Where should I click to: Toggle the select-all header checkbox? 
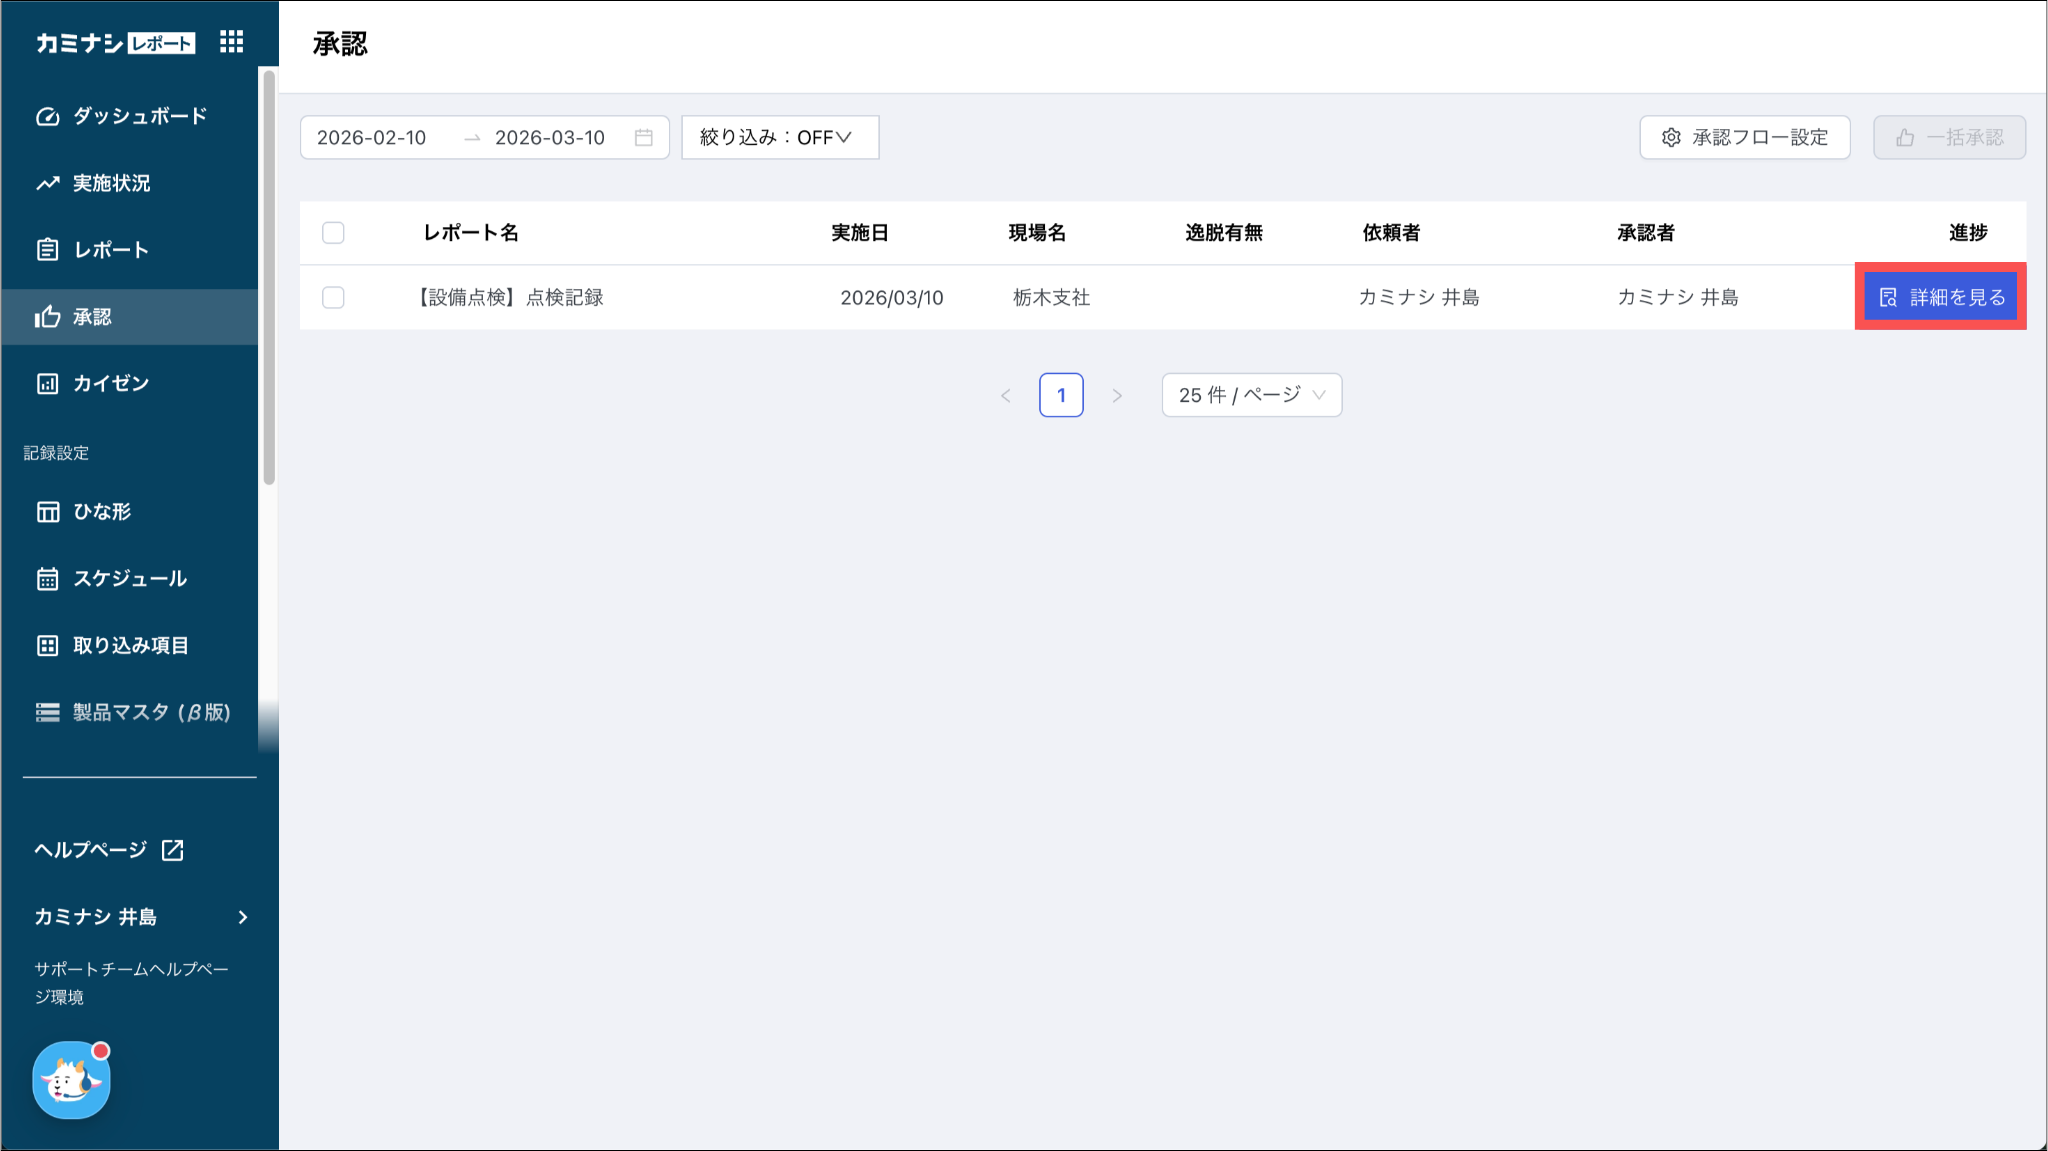click(x=333, y=233)
